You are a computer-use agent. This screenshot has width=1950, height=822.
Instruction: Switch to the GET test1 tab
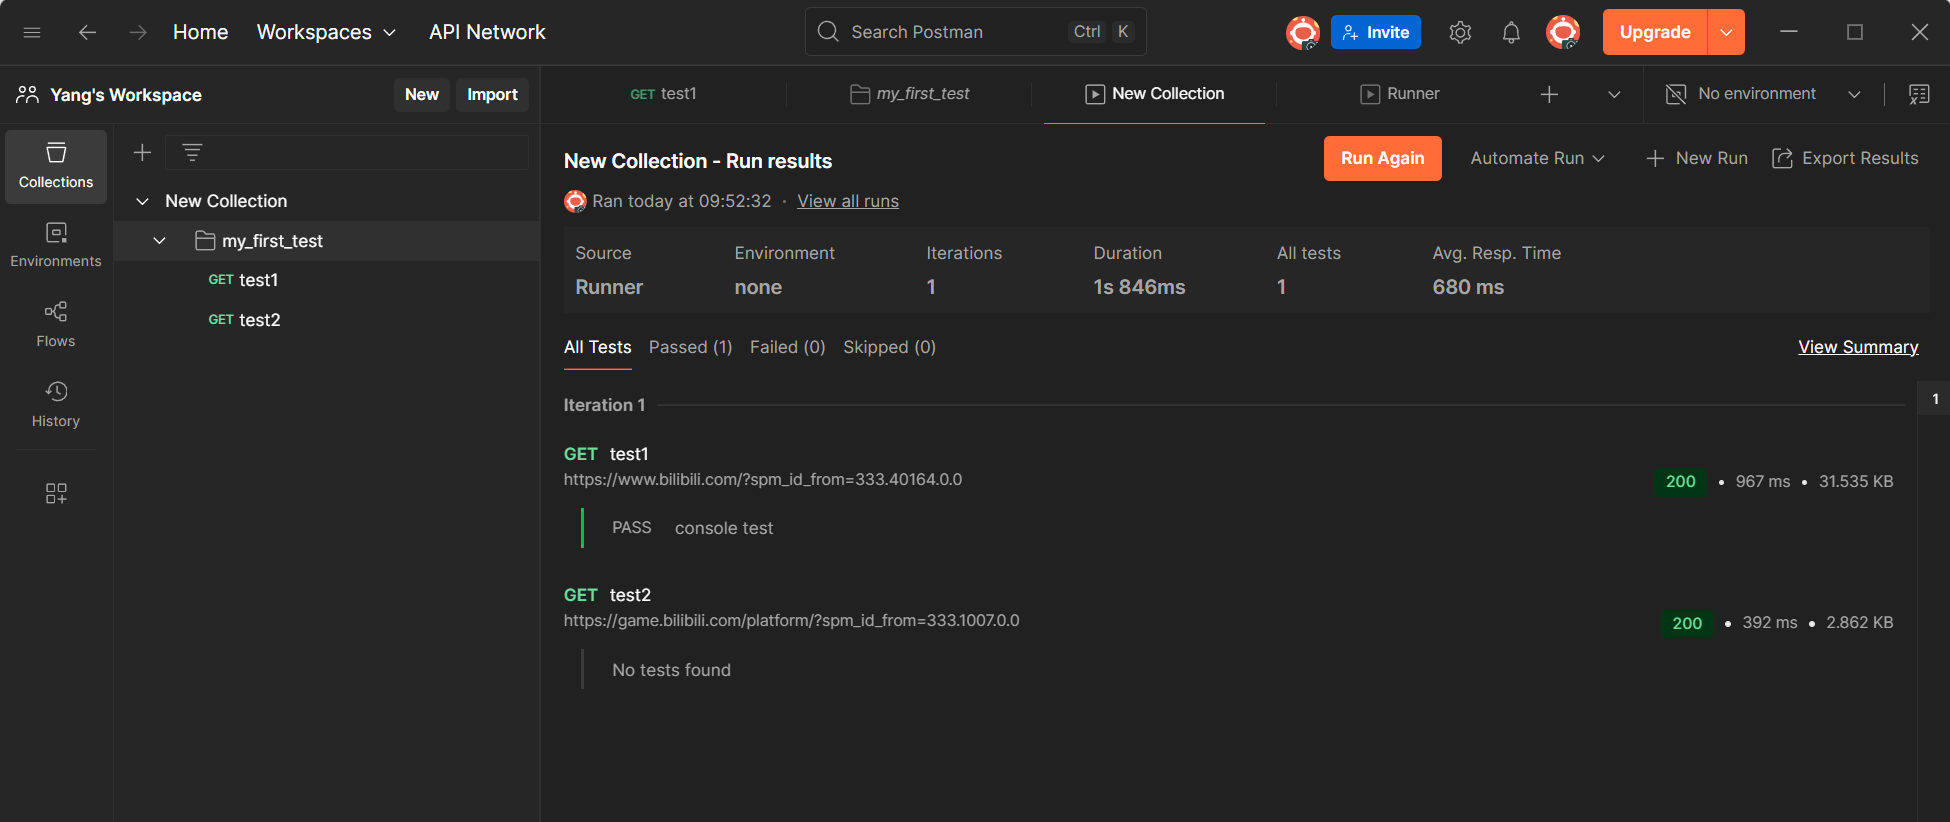click(664, 94)
